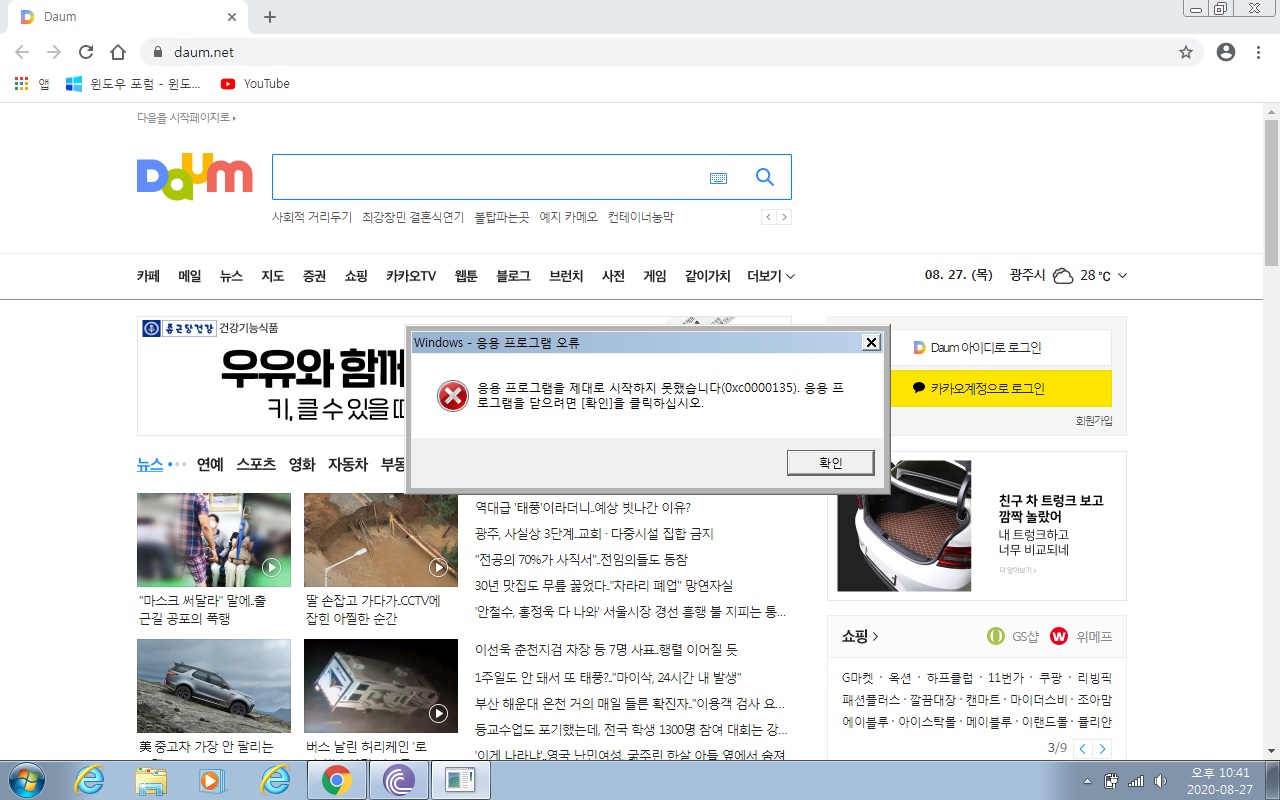This screenshot has height=800, width=1280.
Task: Click the cloudy weather icon
Action: (1063, 276)
